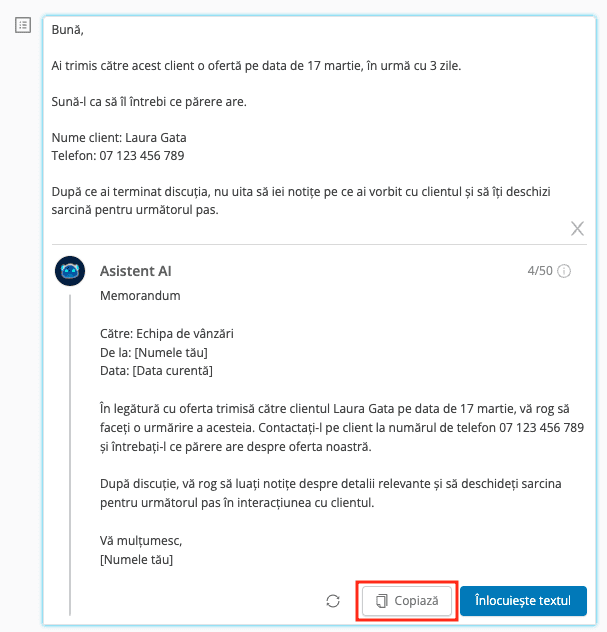Open the template list icon beside the editor

23,25
